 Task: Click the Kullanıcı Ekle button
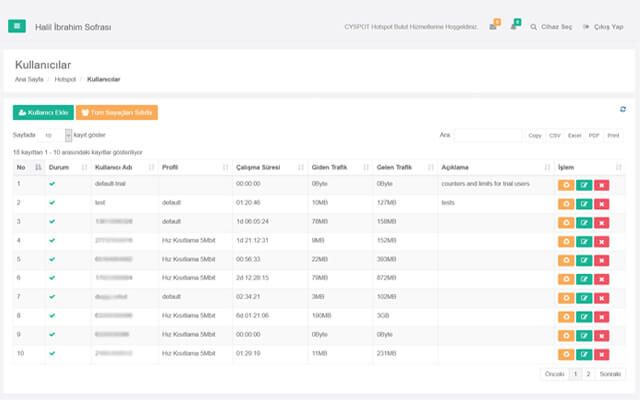click(42, 113)
